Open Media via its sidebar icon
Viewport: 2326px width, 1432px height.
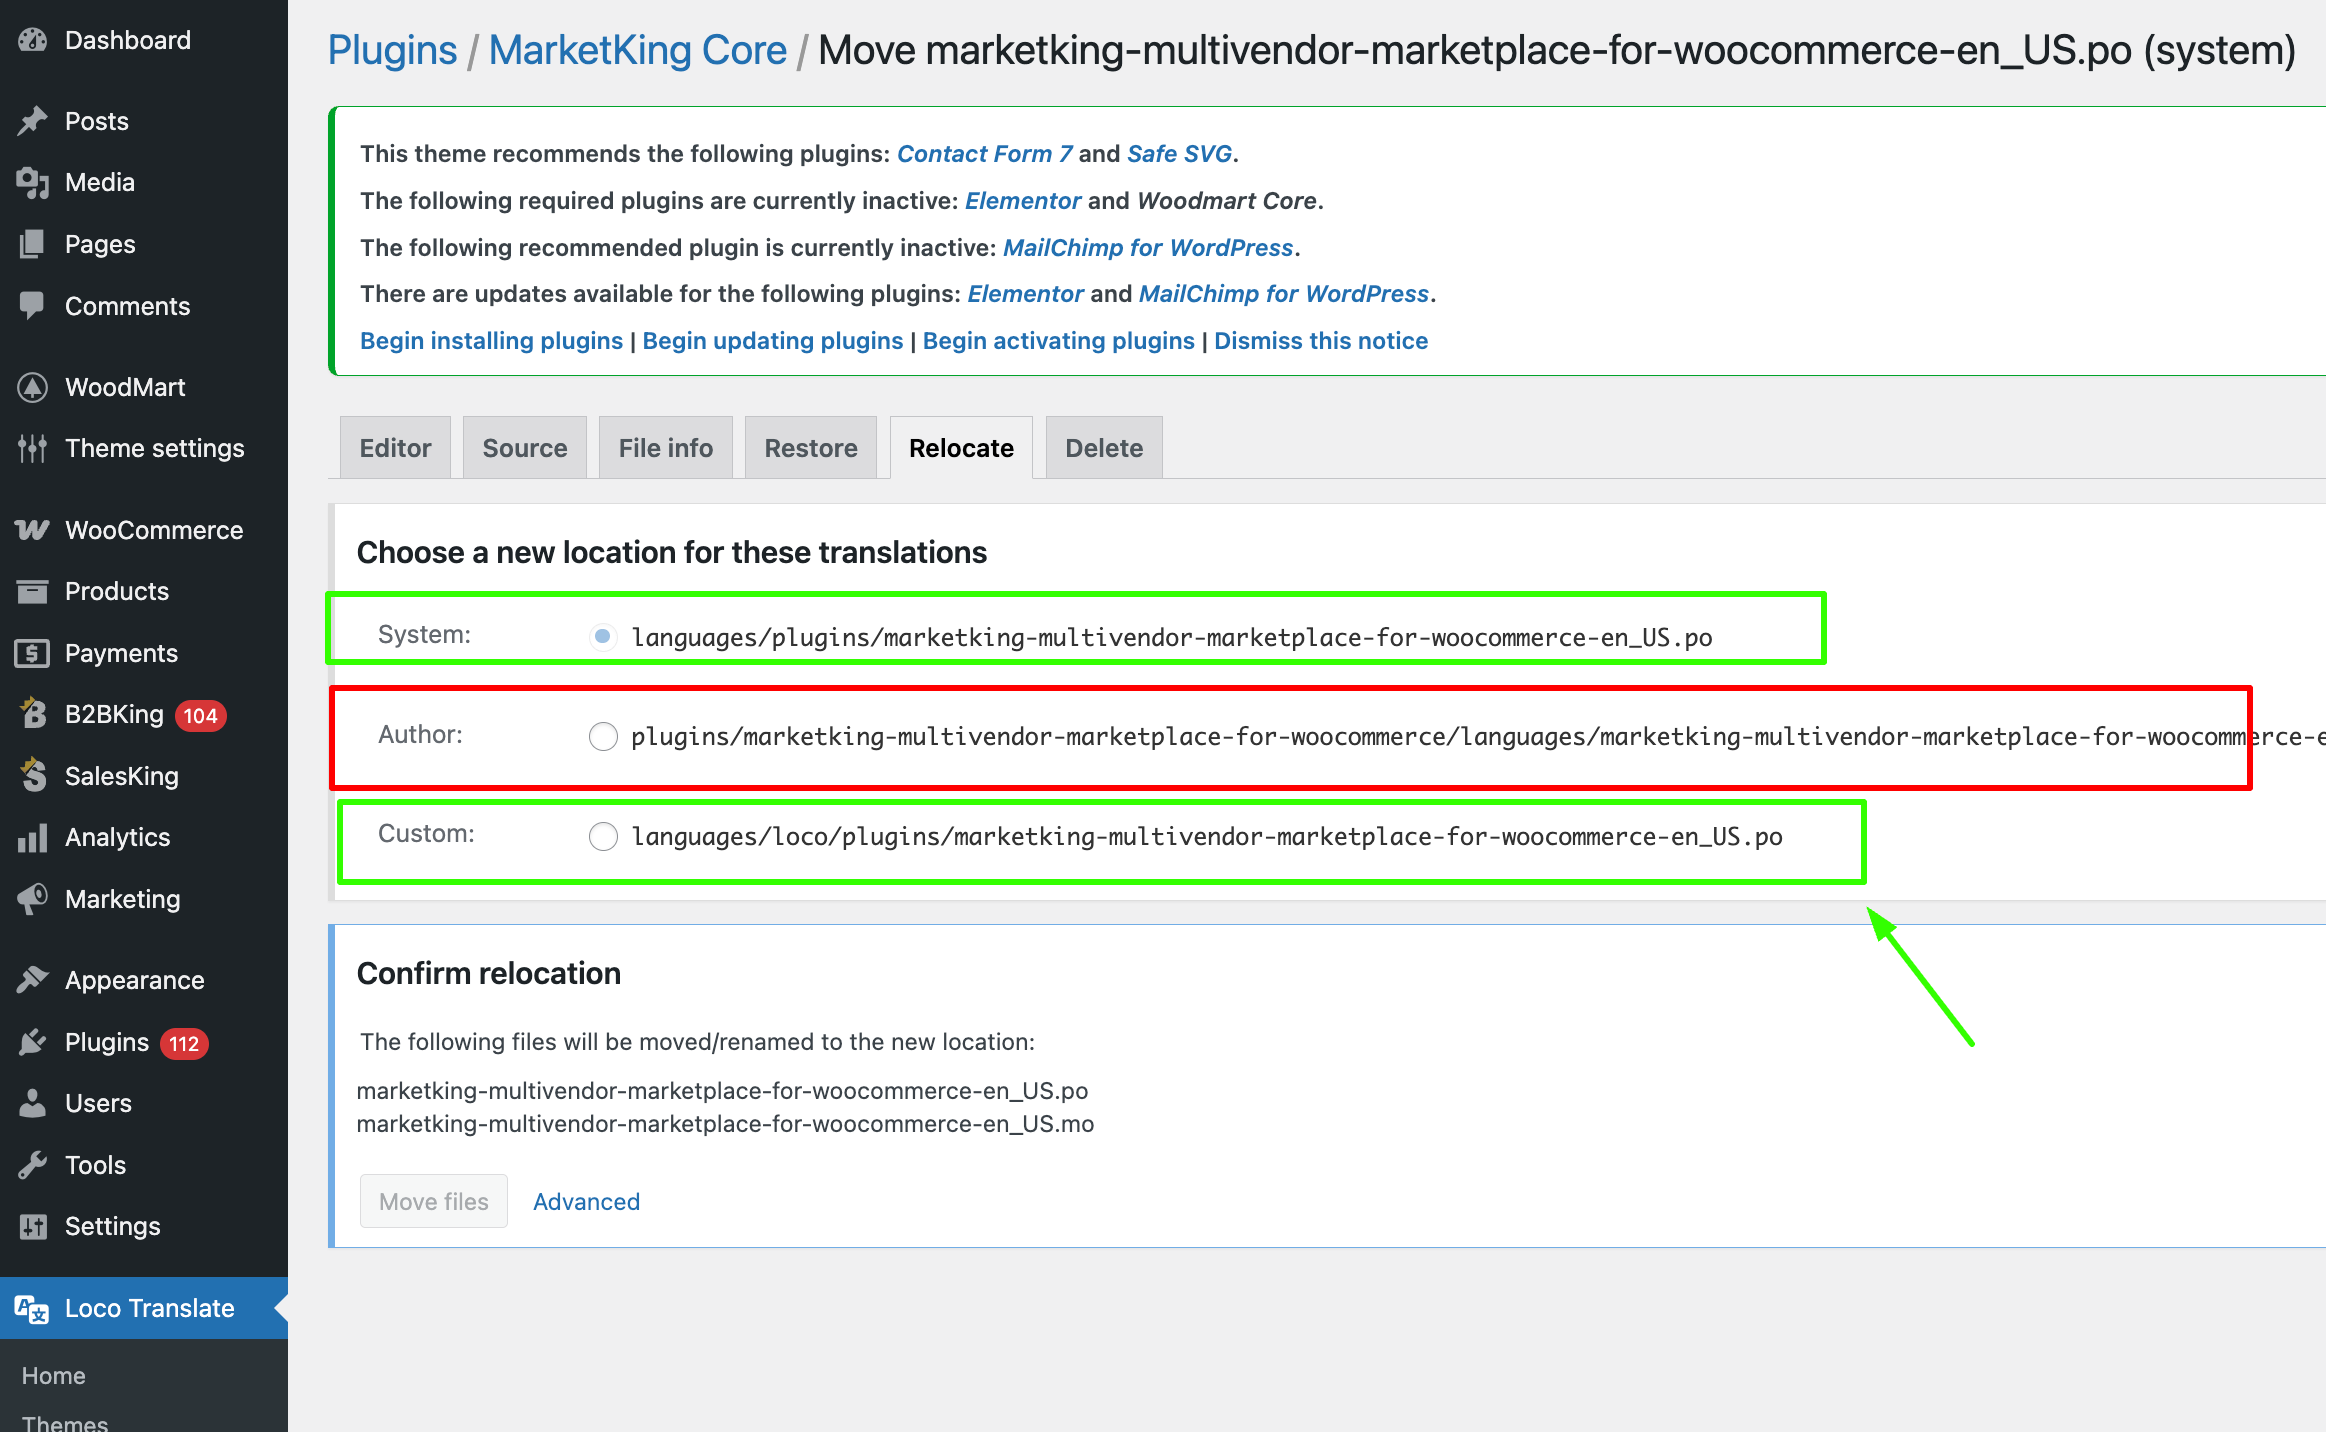tap(32, 183)
